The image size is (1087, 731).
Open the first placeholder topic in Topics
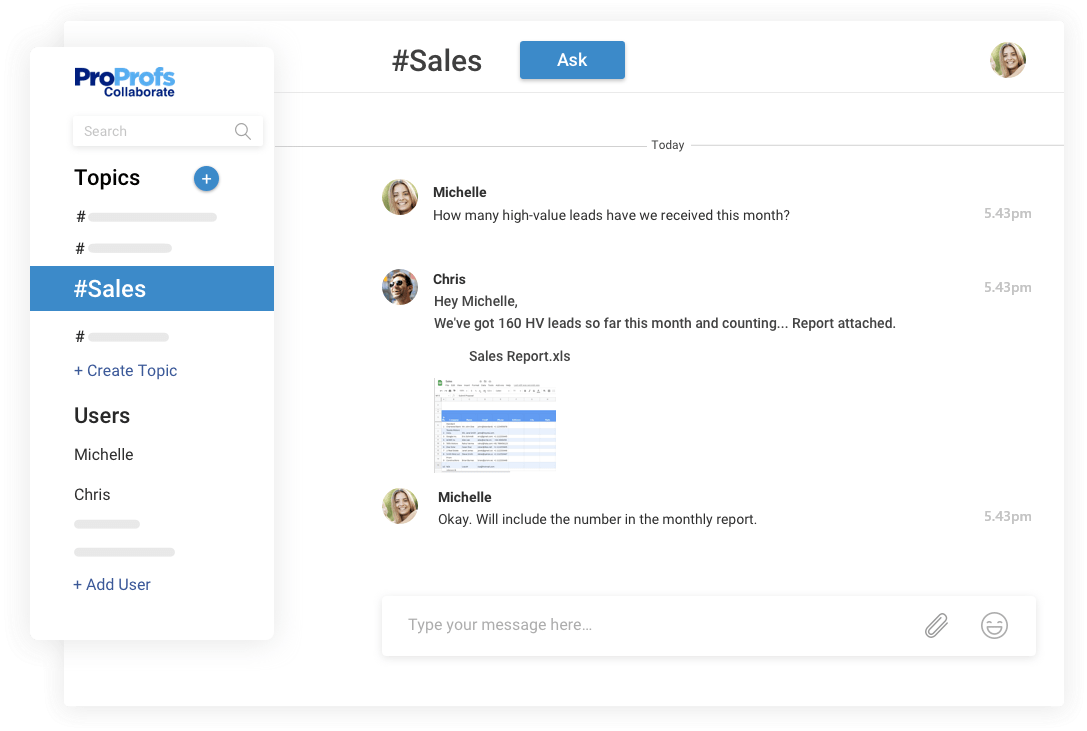tap(150, 217)
